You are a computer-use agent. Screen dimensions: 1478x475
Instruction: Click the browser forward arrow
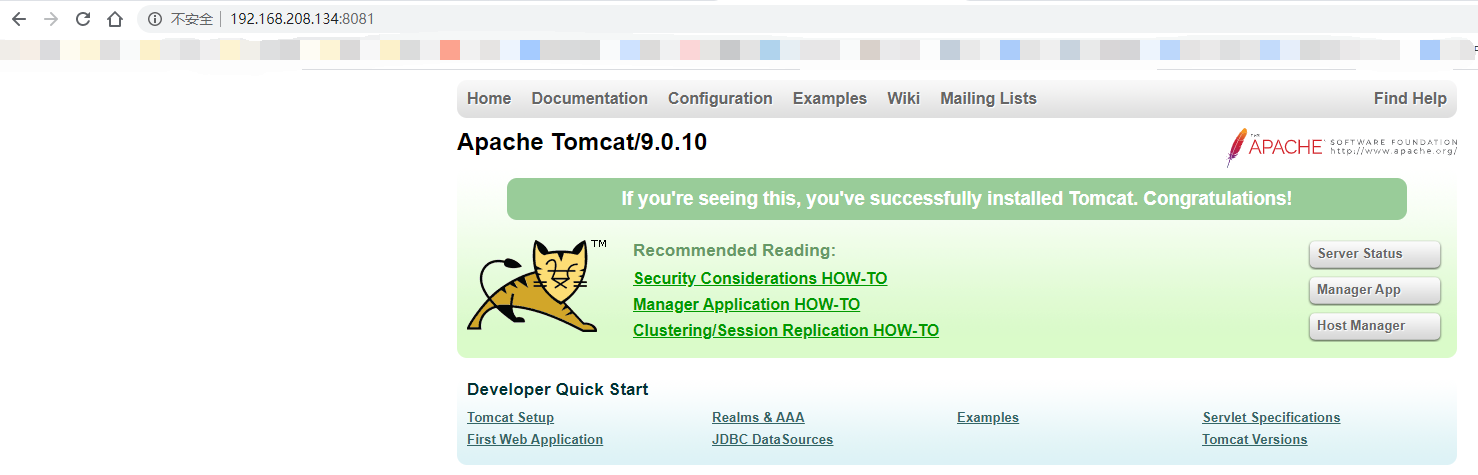[x=51, y=19]
